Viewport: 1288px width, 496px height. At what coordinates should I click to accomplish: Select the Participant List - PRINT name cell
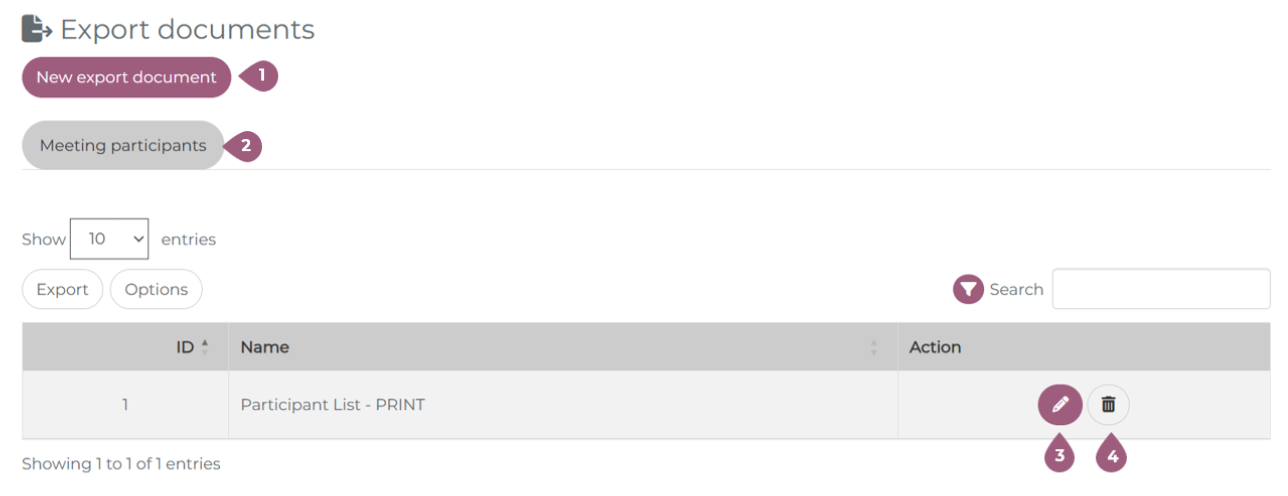pyautogui.click(x=333, y=405)
